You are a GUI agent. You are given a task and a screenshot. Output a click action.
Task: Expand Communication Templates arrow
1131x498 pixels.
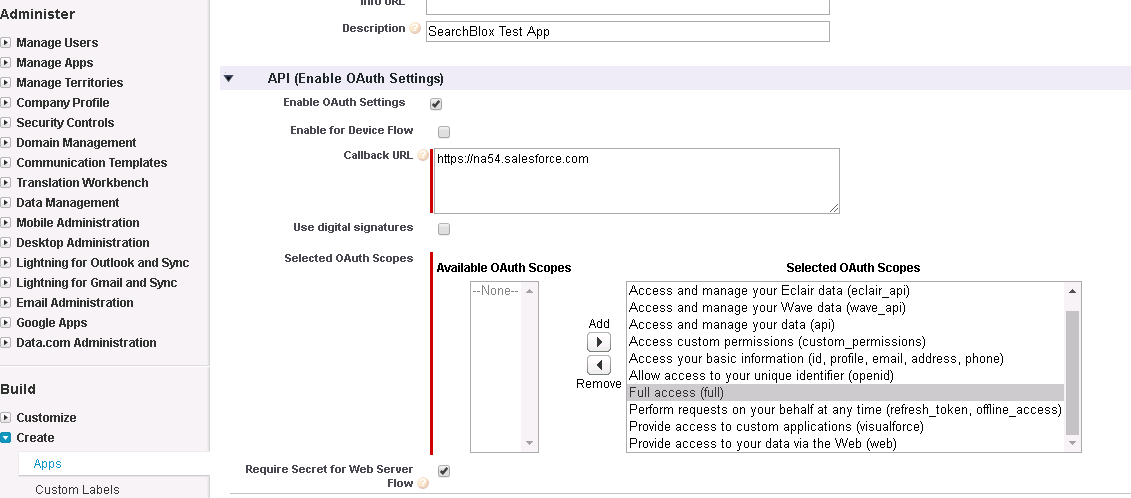tap(6, 162)
